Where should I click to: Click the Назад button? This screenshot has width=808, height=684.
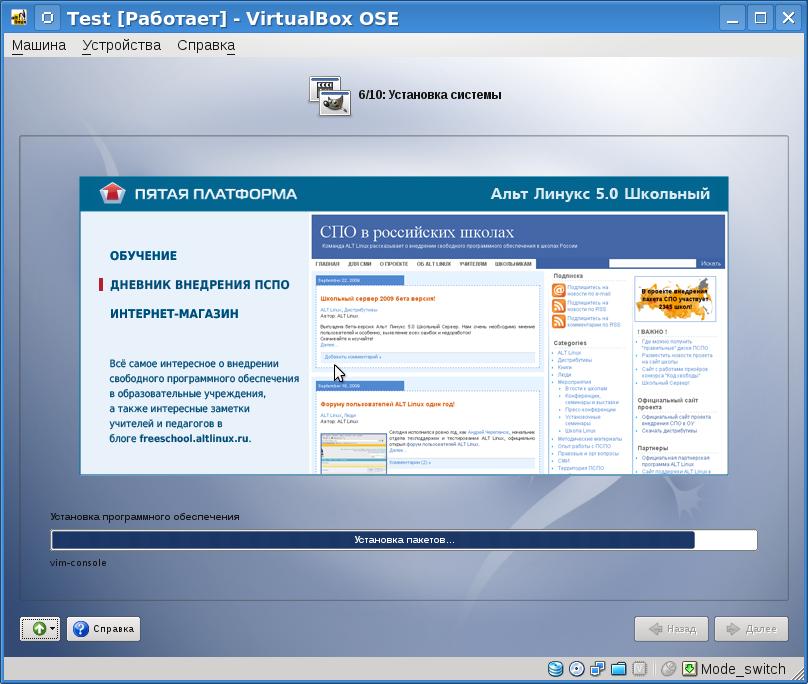672,629
